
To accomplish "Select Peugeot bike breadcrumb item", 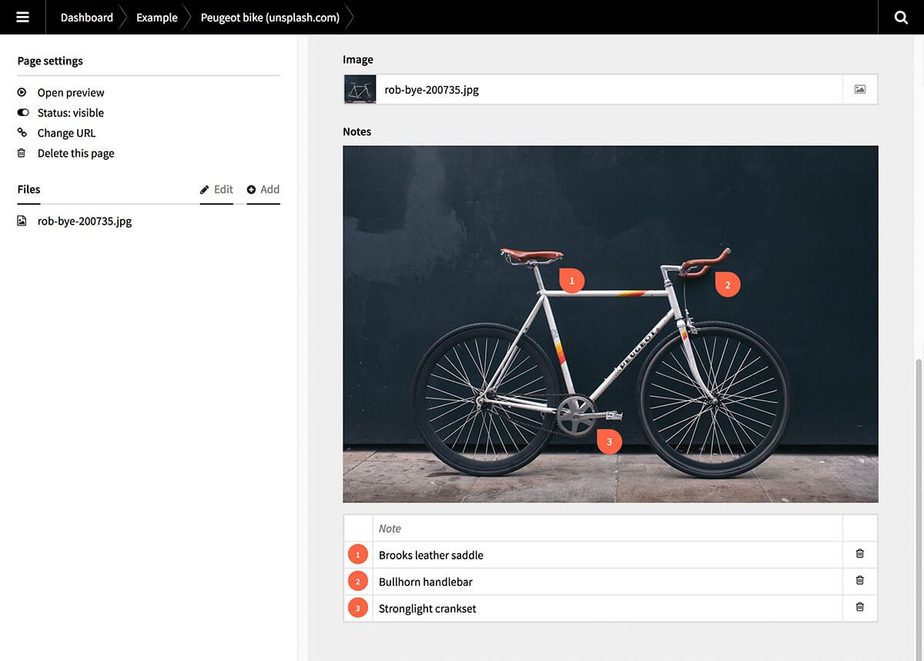I will [270, 17].
